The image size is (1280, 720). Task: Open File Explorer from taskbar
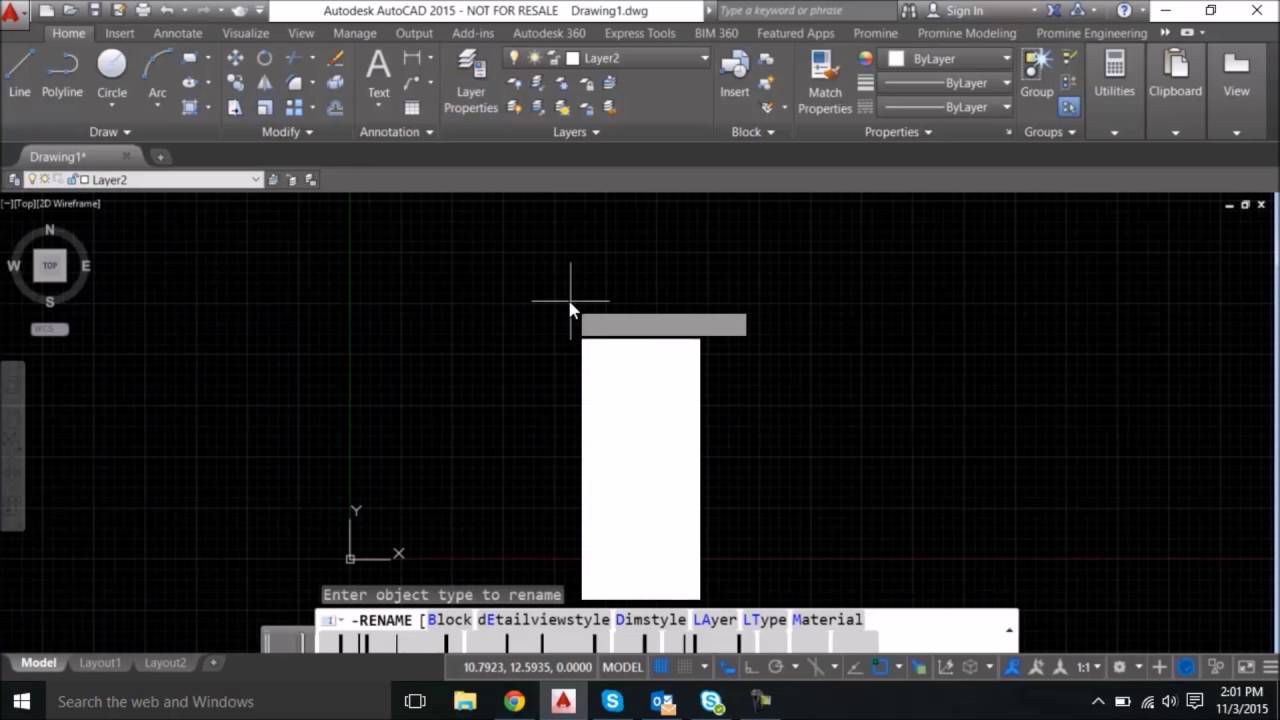coord(465,702)
